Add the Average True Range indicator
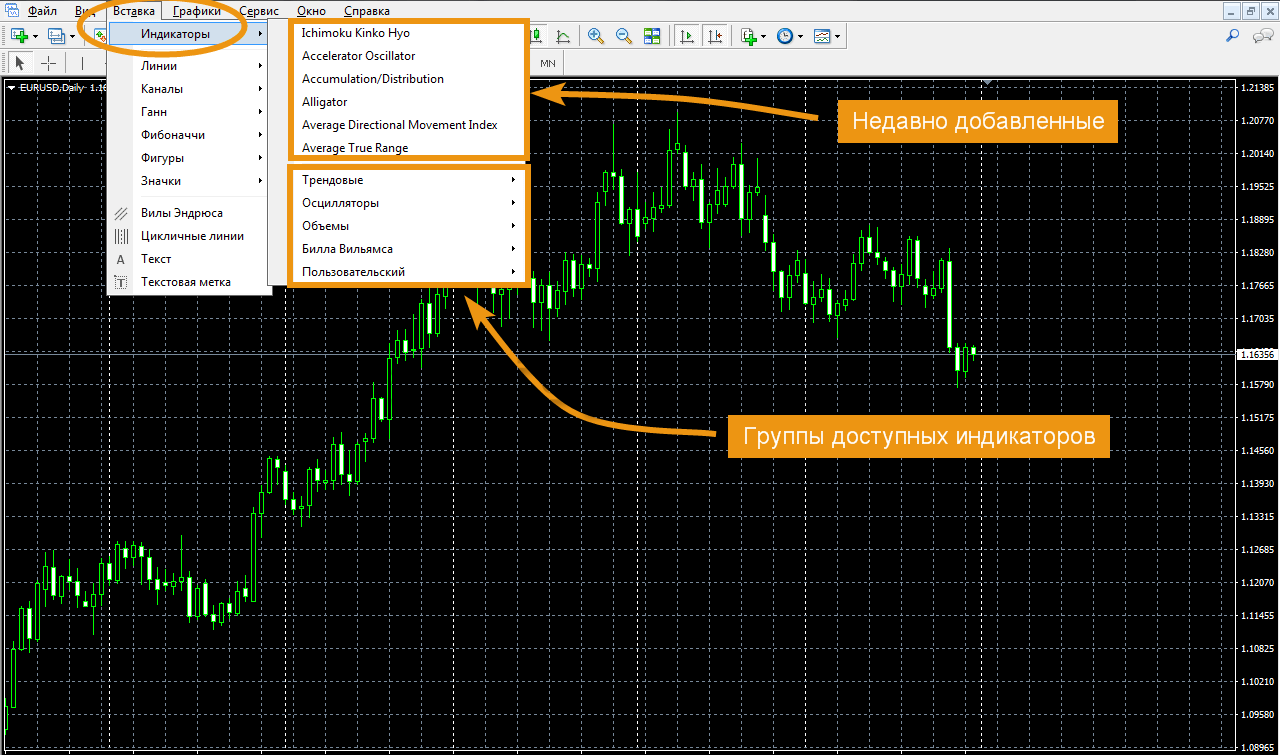The image size is (1280, 755). pos(355,148)
